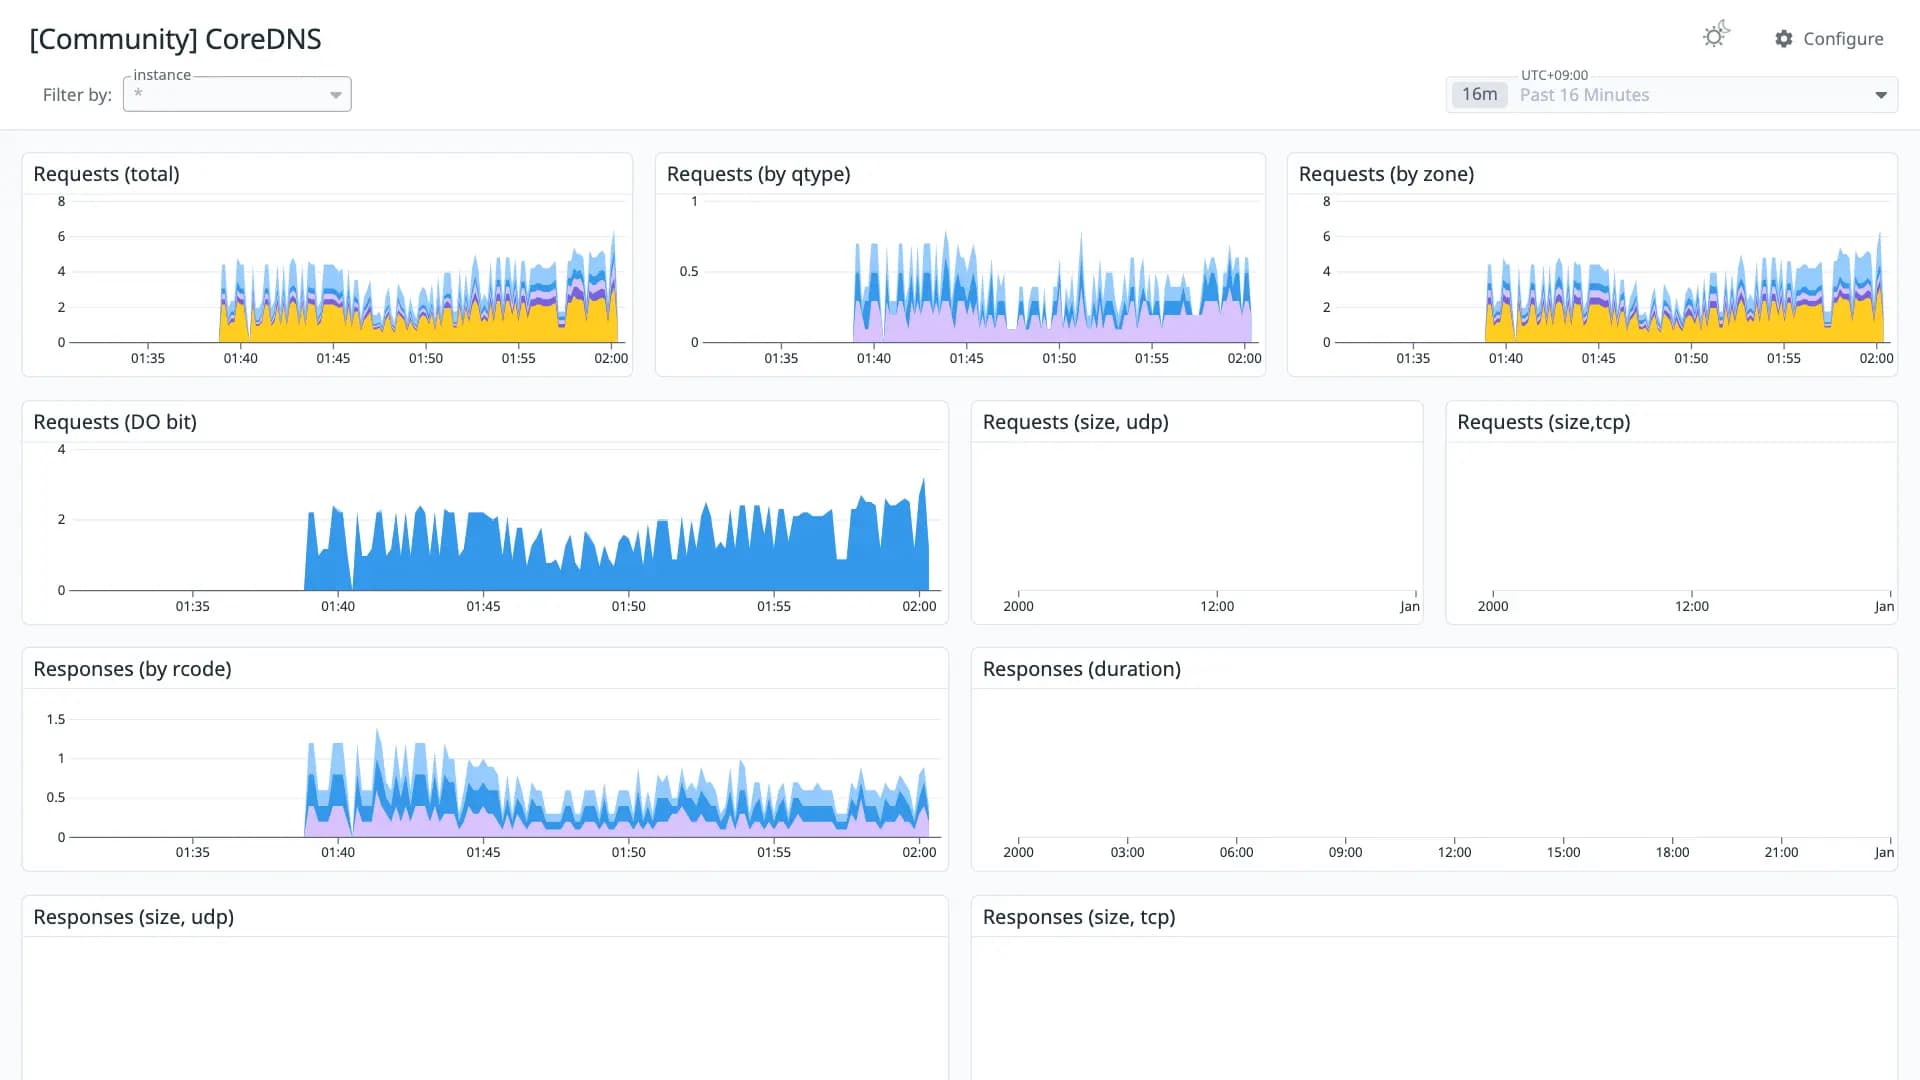
Task: Click the Requests (by zone) area chart
Action: pyautogui.click(x=1612, y=272)
